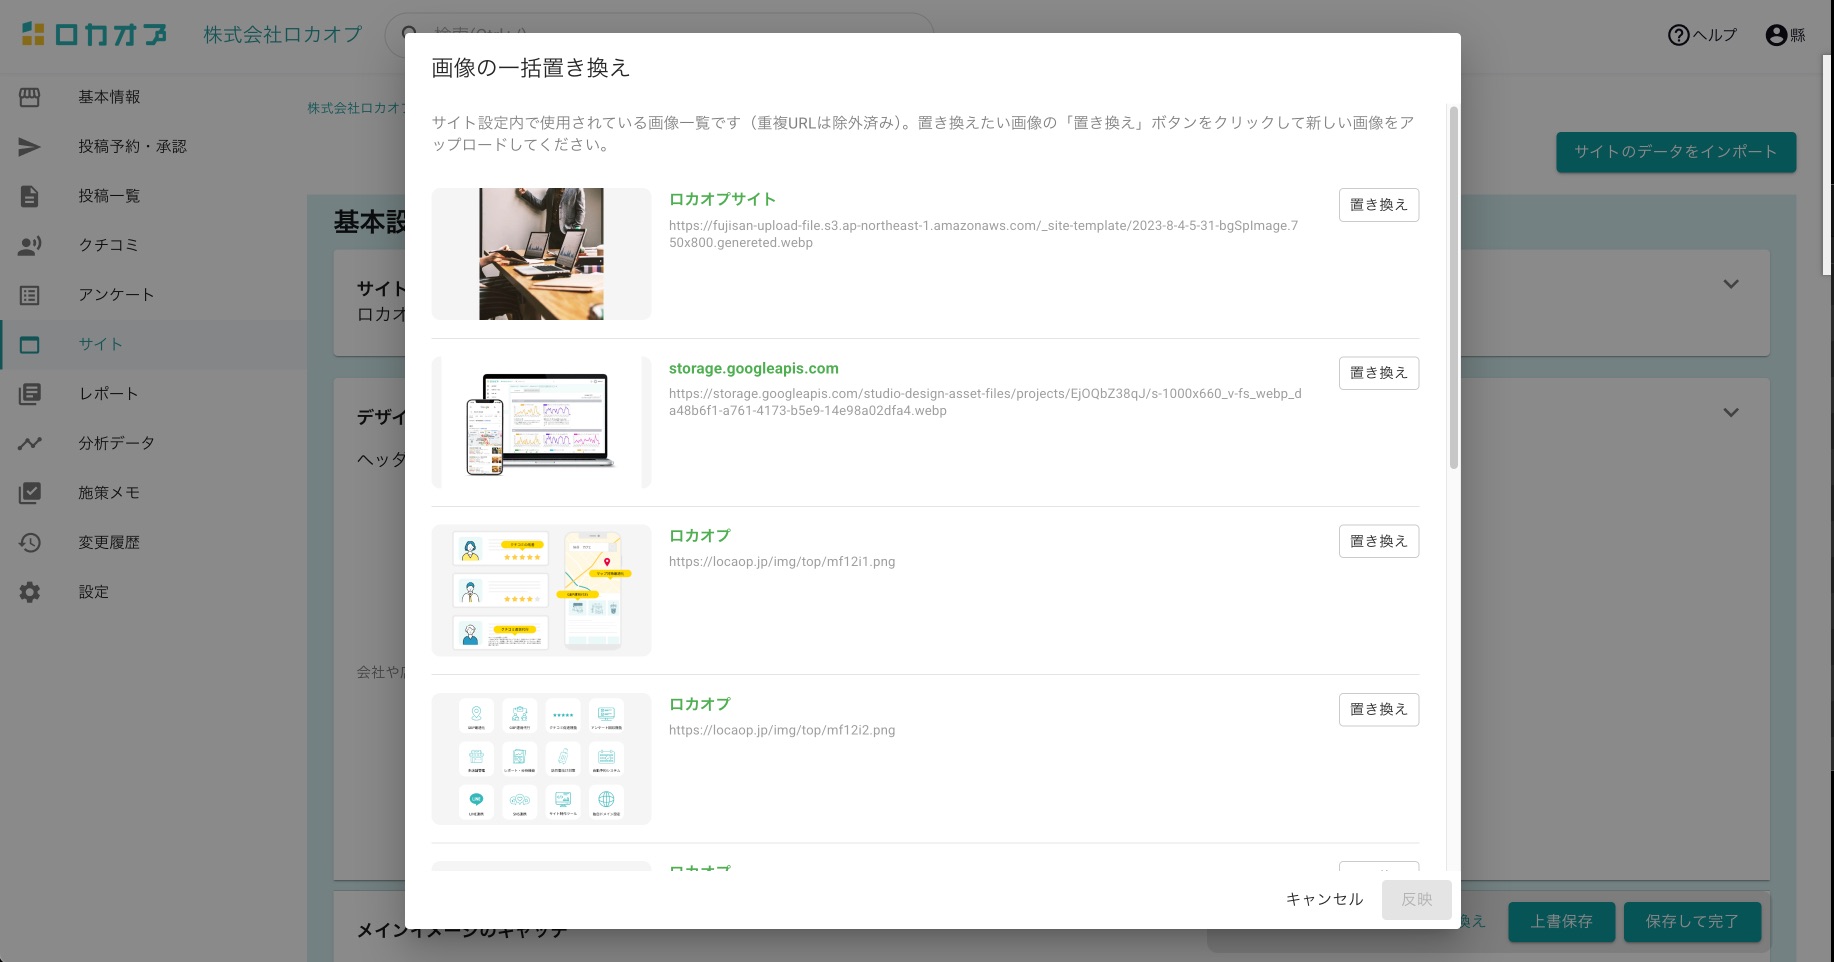Viewport: 1834px width, 962px height.
Task: Click the feature icons grid thumbnail
Action: click(541, 759)
